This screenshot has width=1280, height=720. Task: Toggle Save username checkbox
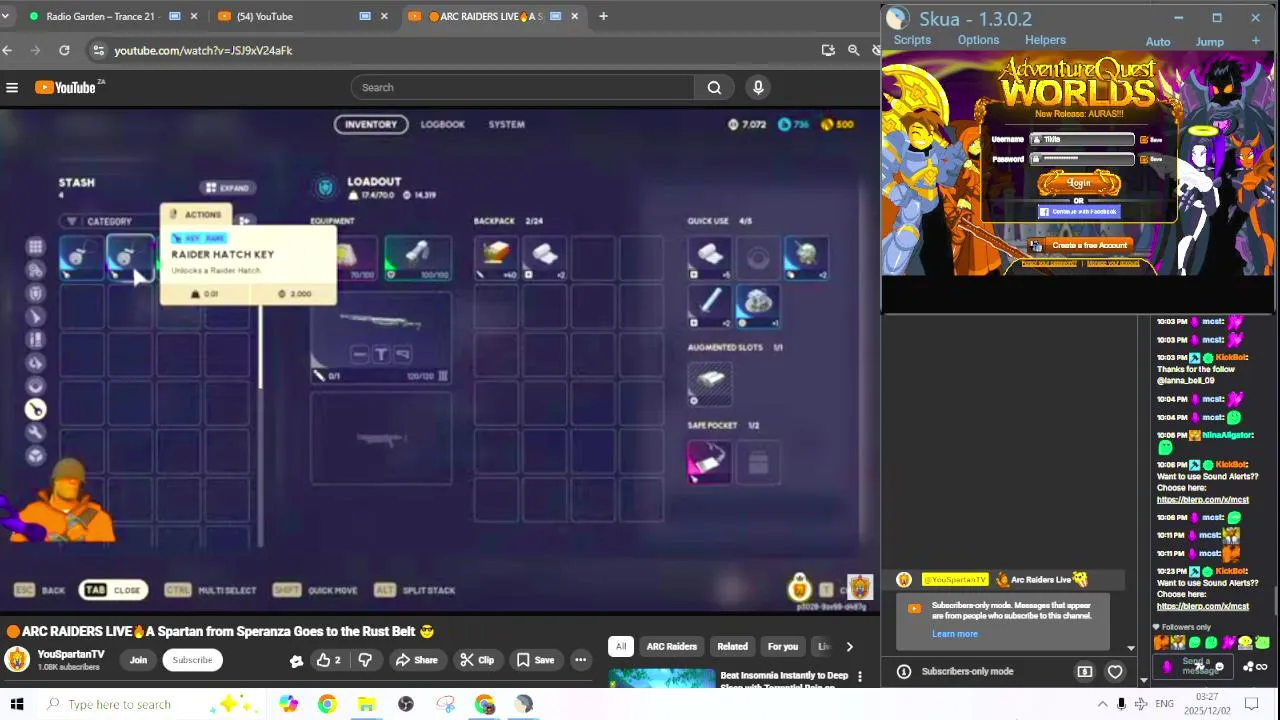1145,140
